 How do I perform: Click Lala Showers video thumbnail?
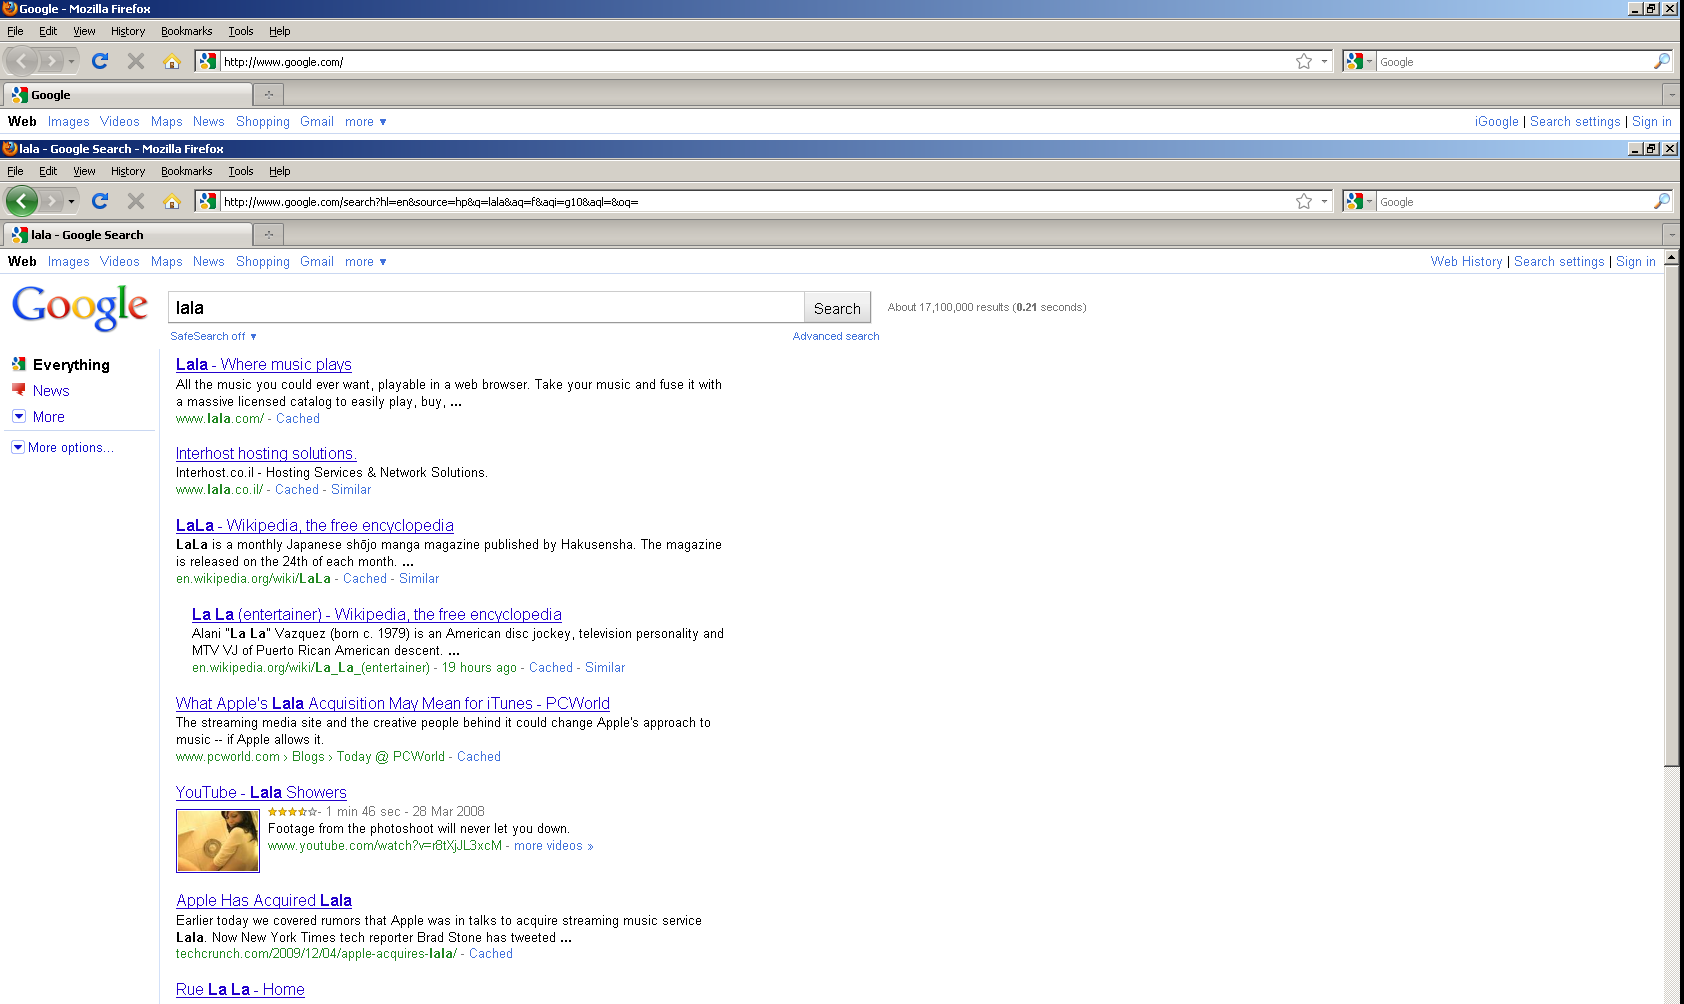(218, 841)
